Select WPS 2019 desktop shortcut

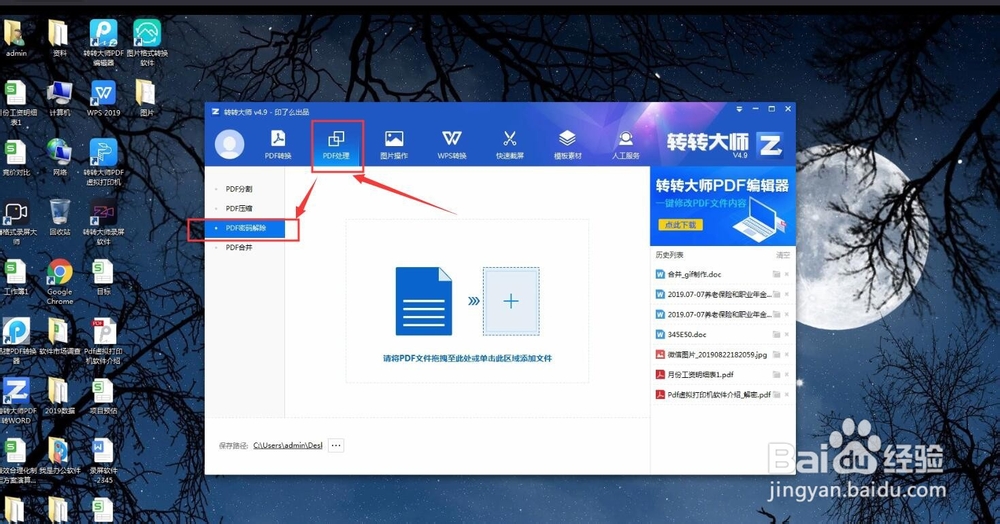(103, 99)
